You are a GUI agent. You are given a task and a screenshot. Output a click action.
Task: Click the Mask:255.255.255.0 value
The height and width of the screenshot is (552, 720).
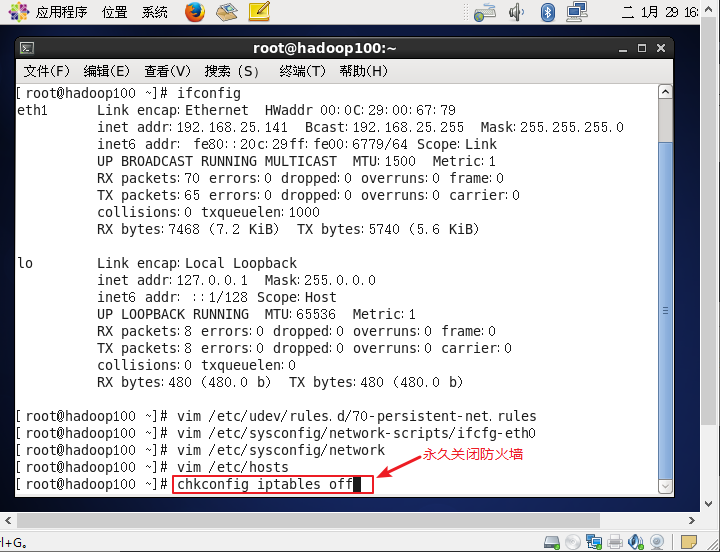552,127
